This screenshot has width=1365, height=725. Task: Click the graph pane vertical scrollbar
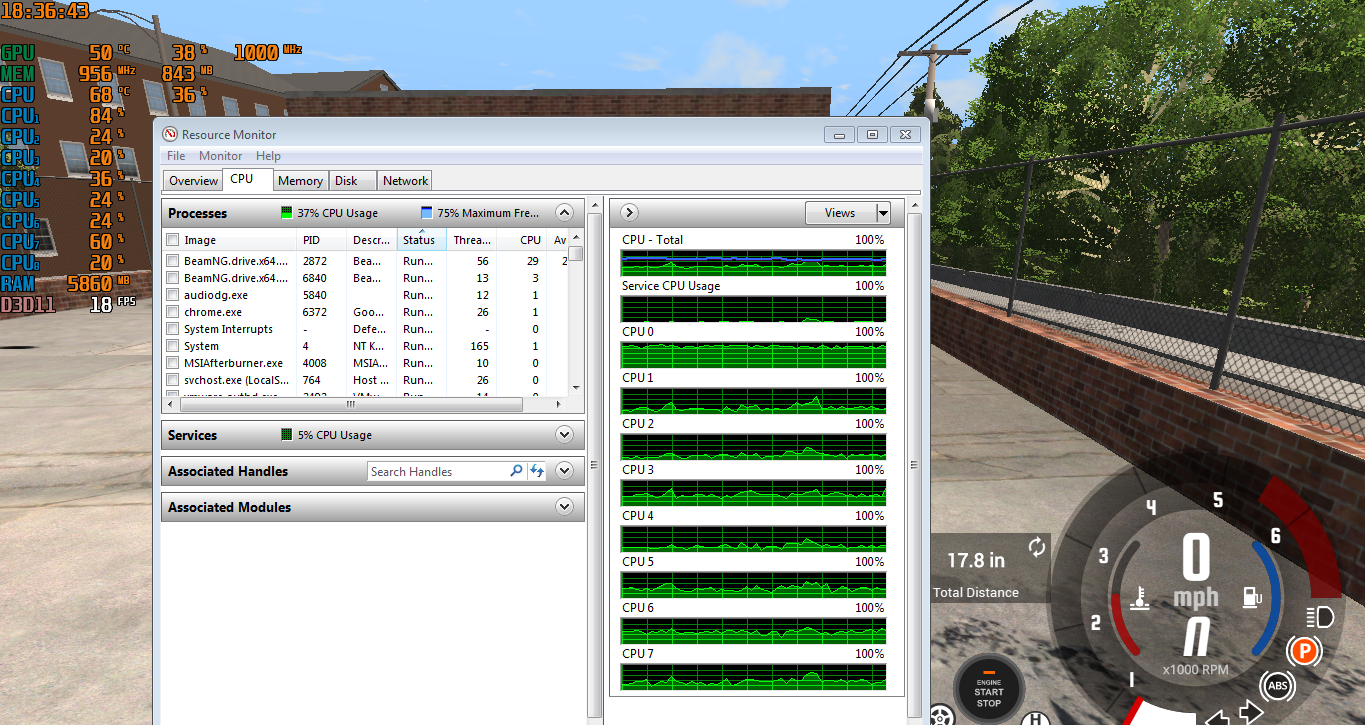[913, 464]
